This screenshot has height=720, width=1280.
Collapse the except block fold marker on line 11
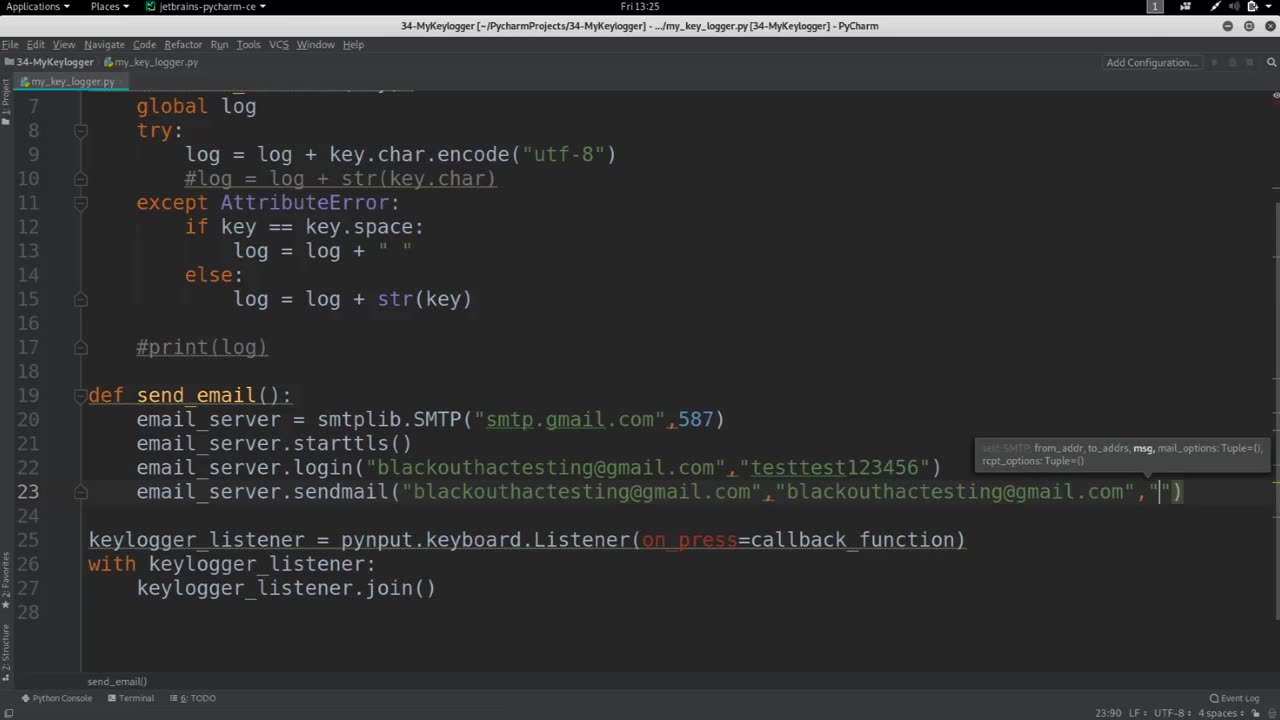tap(81, 203)
